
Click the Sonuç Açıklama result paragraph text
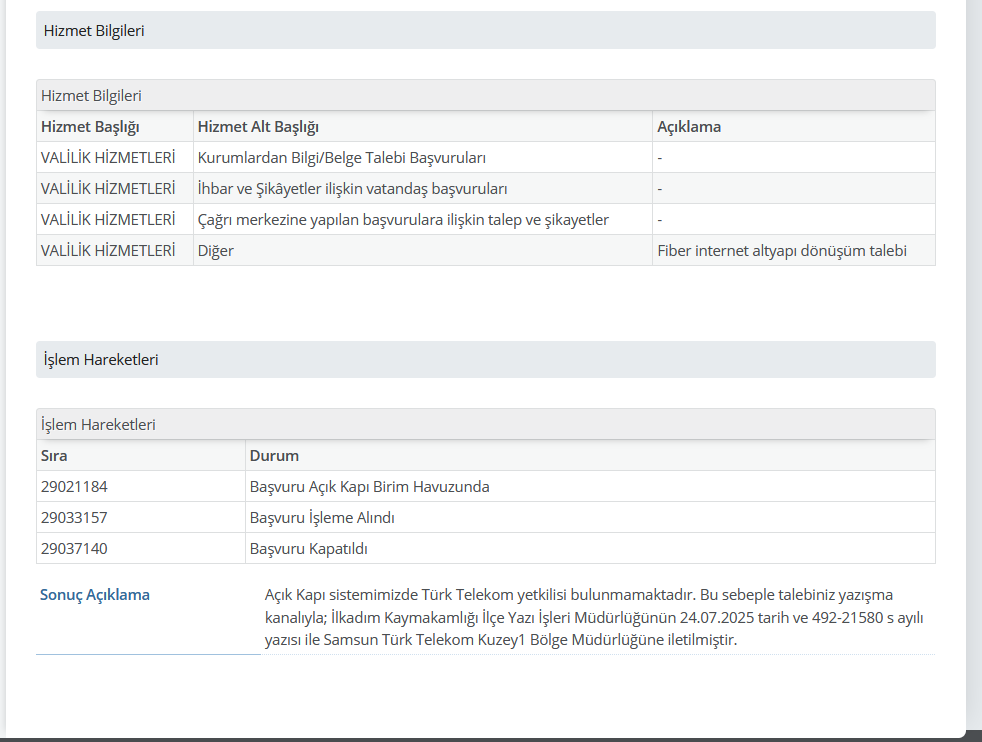pos(594,617)
